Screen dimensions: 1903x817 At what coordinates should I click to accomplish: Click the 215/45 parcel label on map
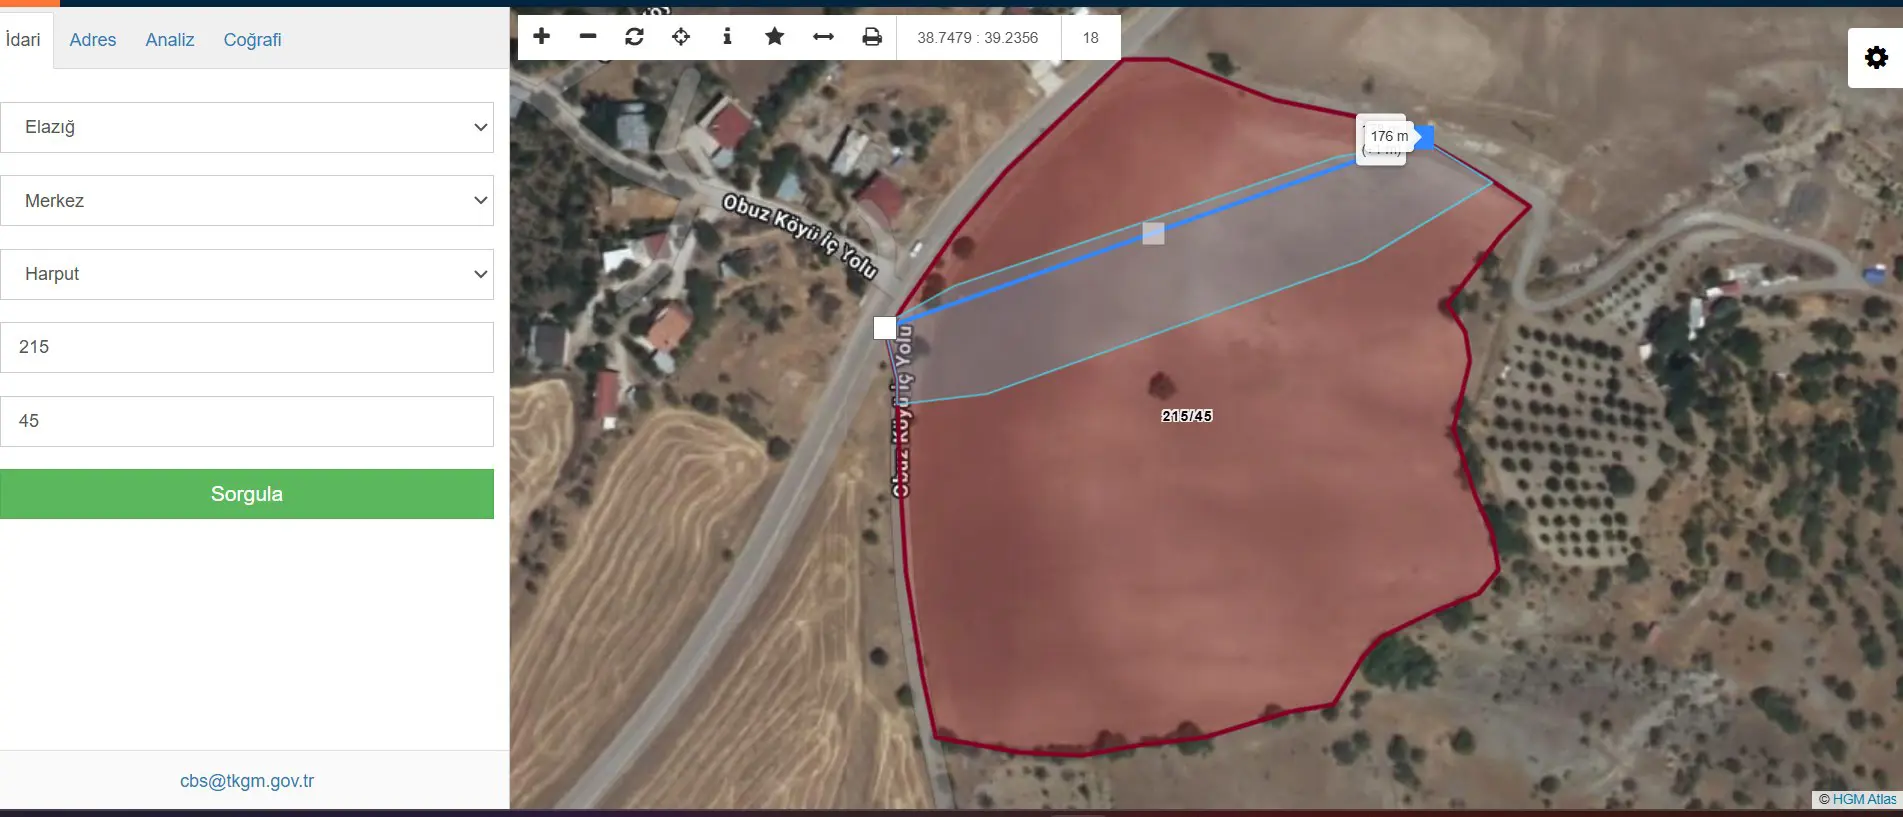point(1187,416)
